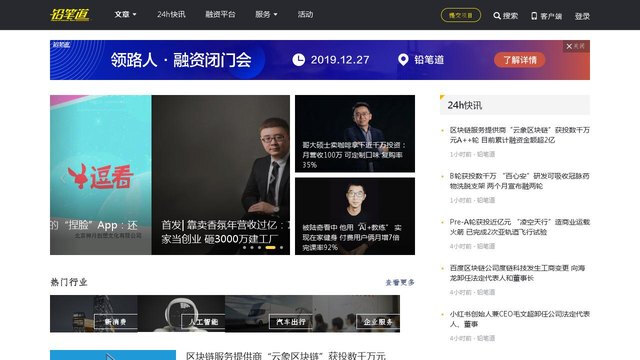Click 查看更多 next to 热门行业
This screenshot has width=640, height=360.
(400, 282)
